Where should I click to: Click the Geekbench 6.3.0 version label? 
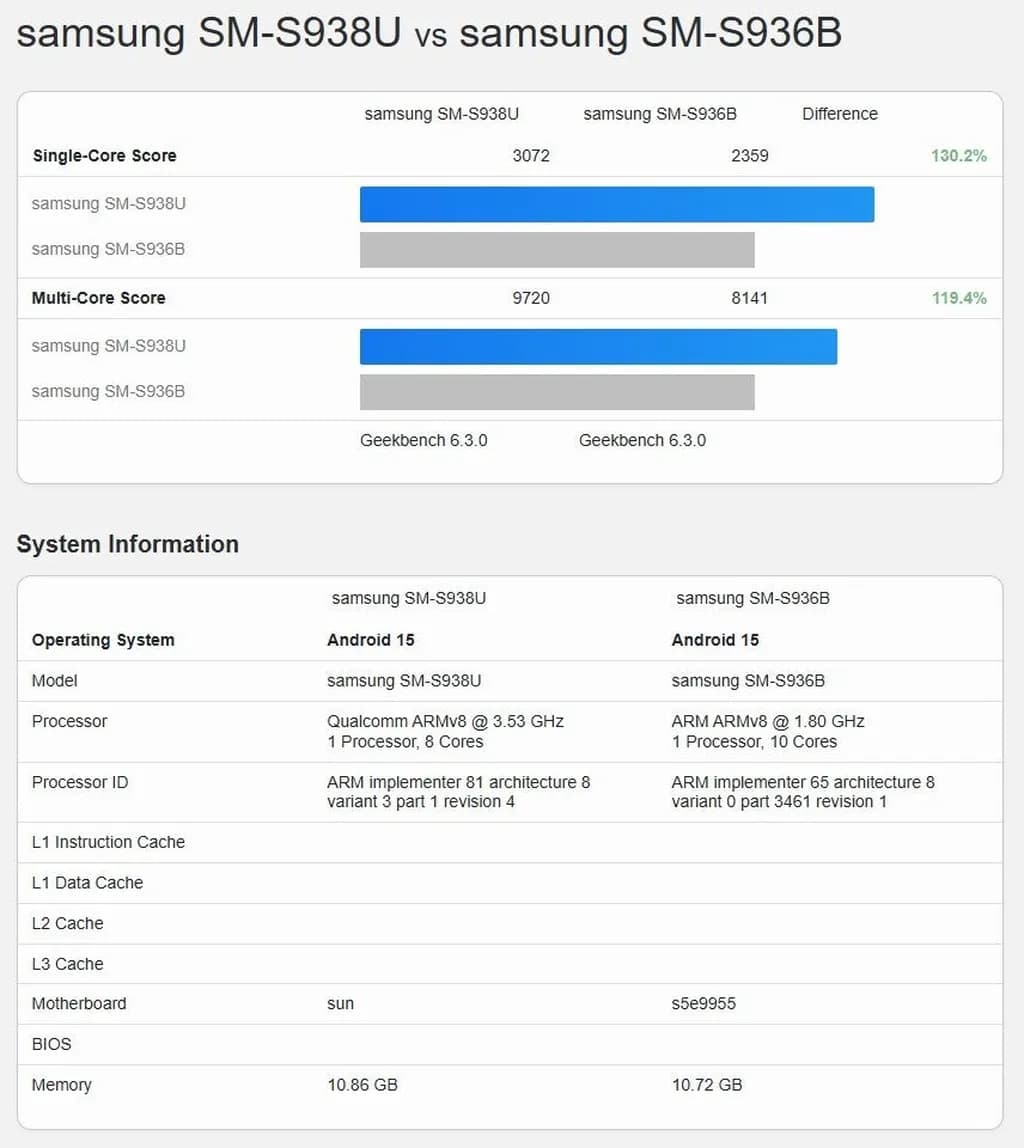tap(422, 440)
